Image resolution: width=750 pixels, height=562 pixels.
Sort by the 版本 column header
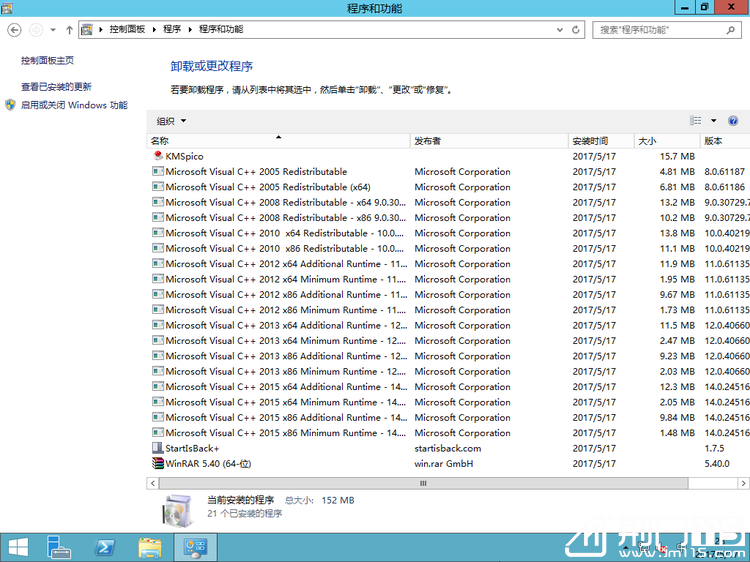725,141
